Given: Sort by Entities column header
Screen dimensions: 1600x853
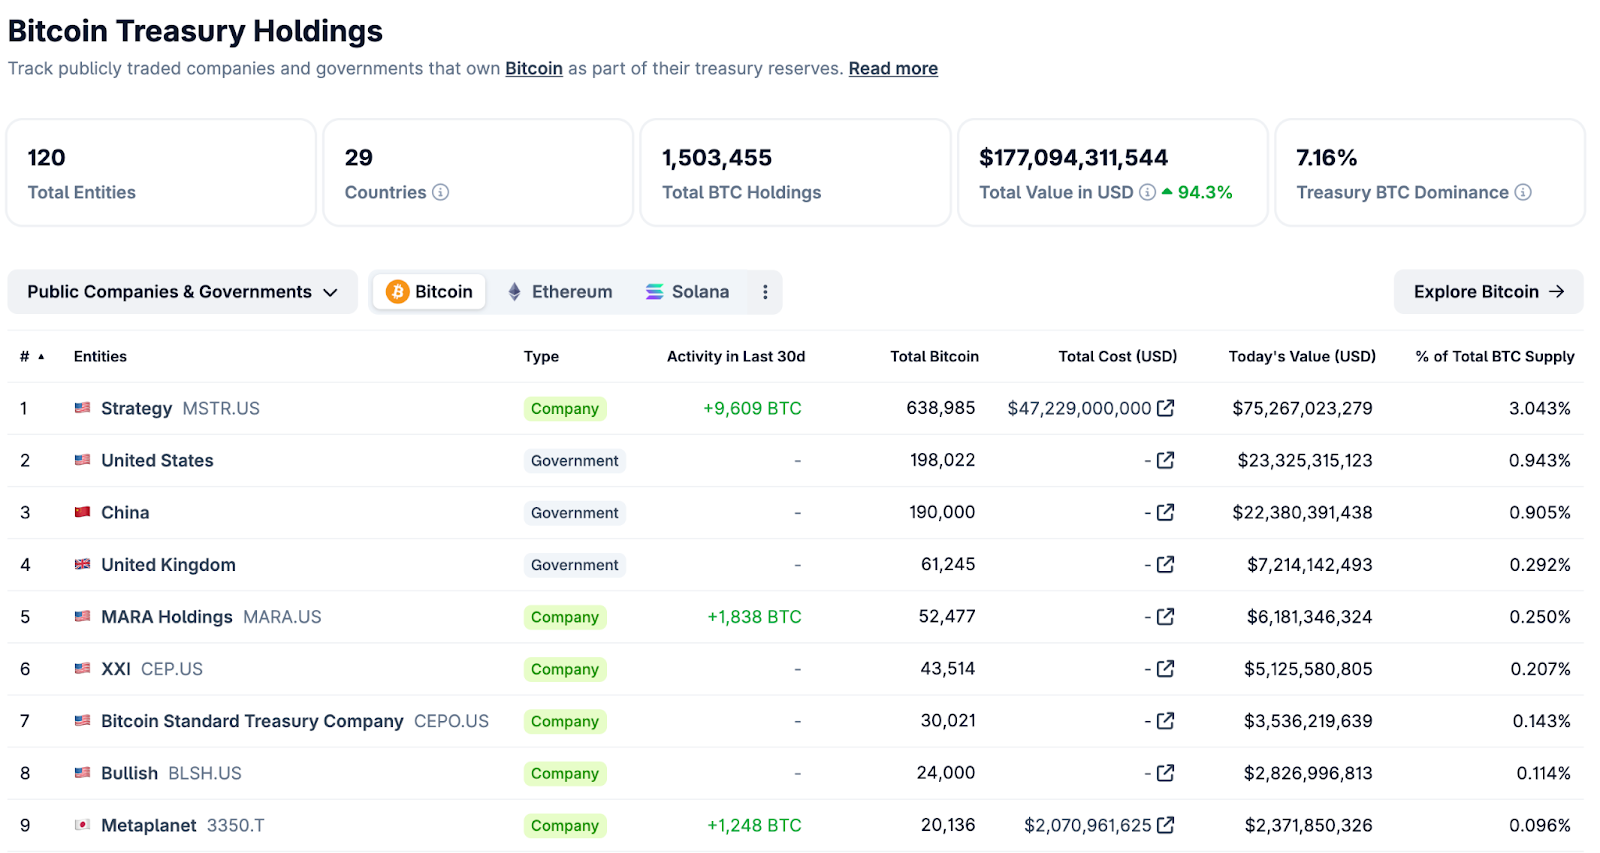Looking at the screenshot, I should 100,357.
